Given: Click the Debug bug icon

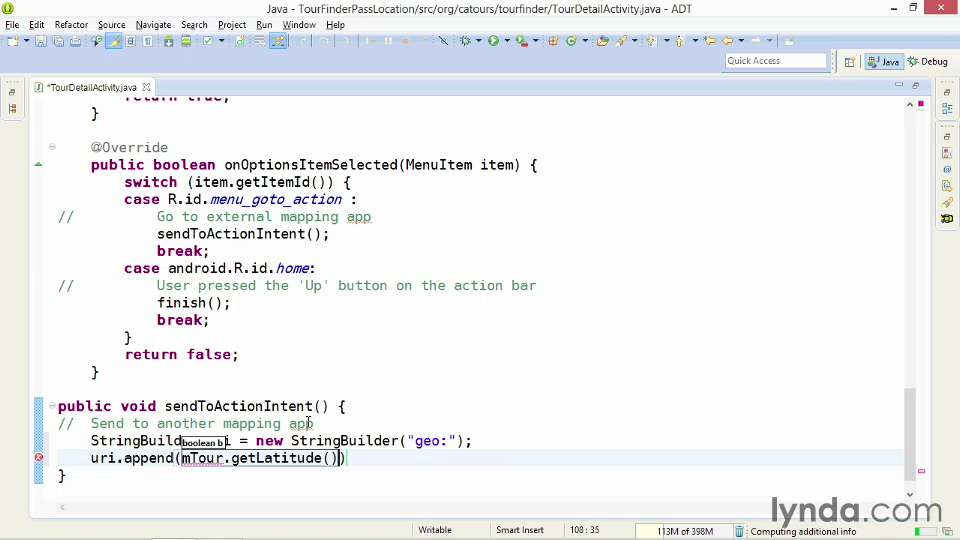Looking at the screenshot, I should pos(465,41).
